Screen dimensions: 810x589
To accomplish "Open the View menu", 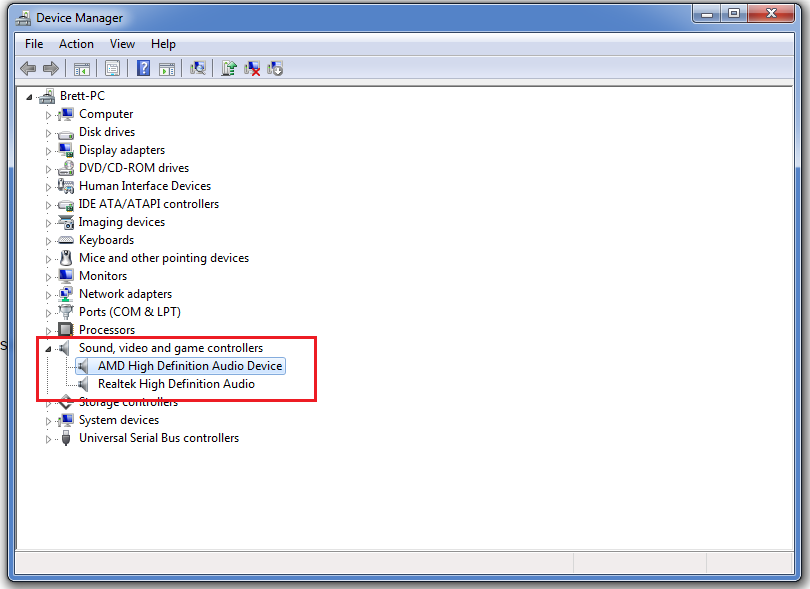I will [122, 44].
